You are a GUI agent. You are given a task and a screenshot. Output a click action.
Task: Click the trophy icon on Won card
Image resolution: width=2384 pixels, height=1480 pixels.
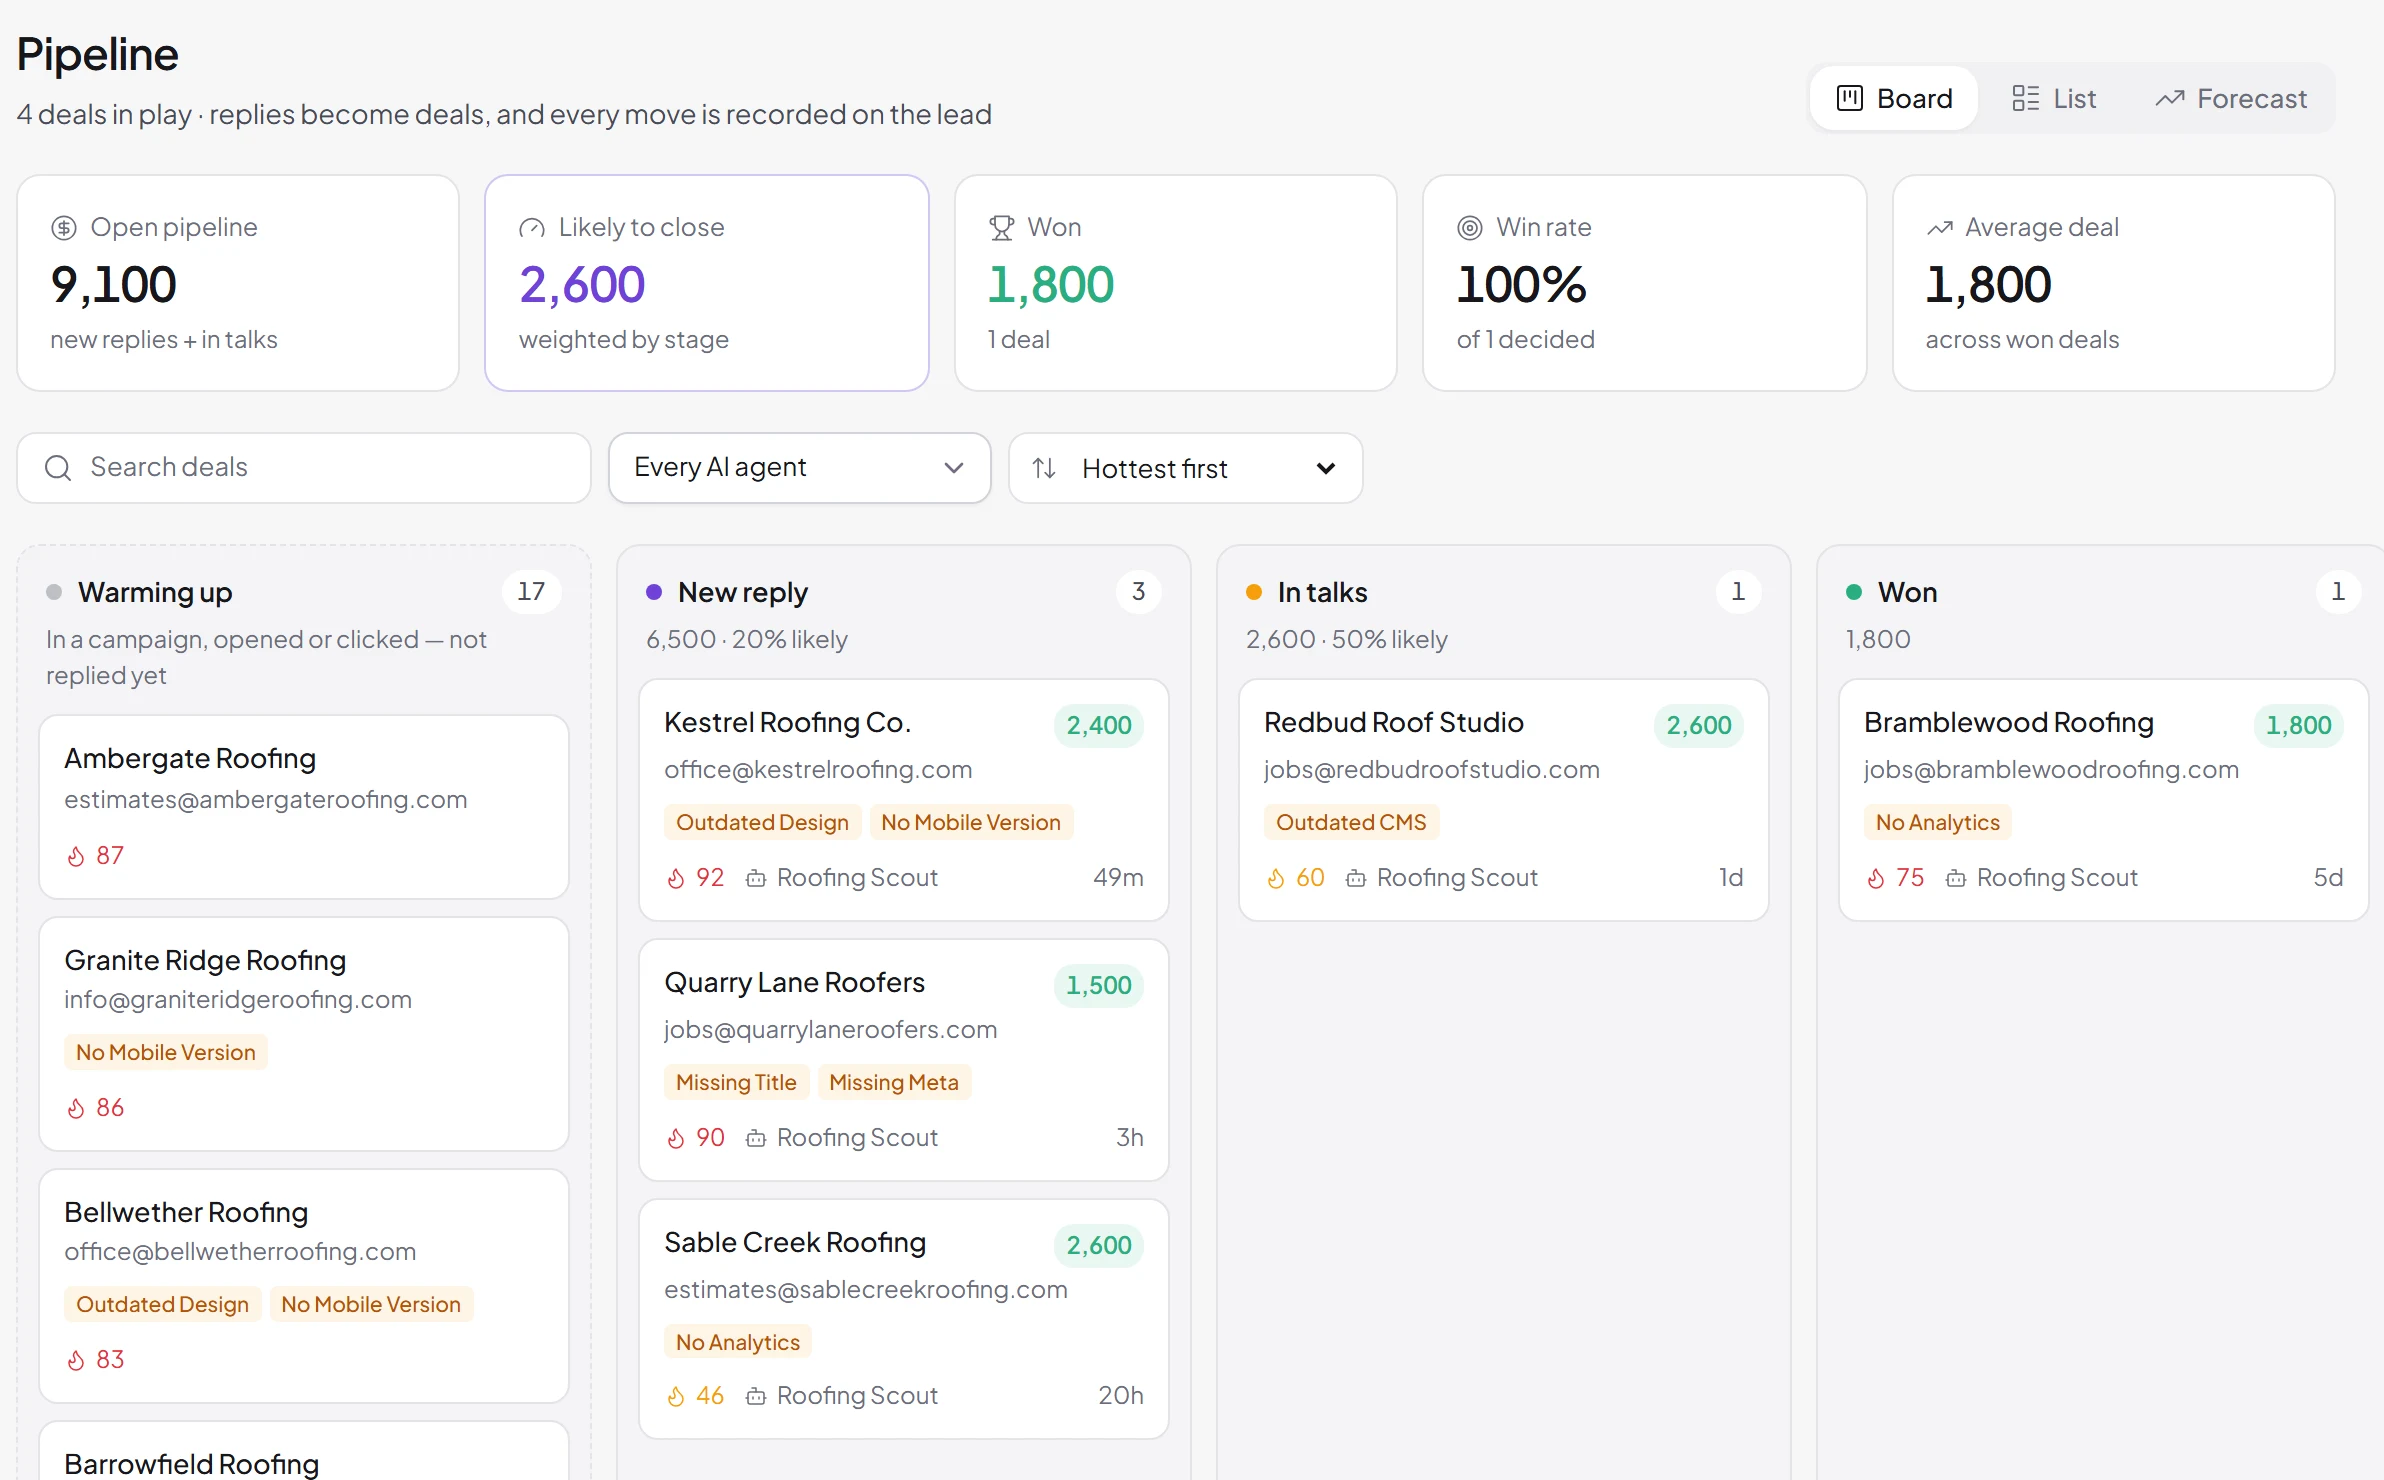1001,228
